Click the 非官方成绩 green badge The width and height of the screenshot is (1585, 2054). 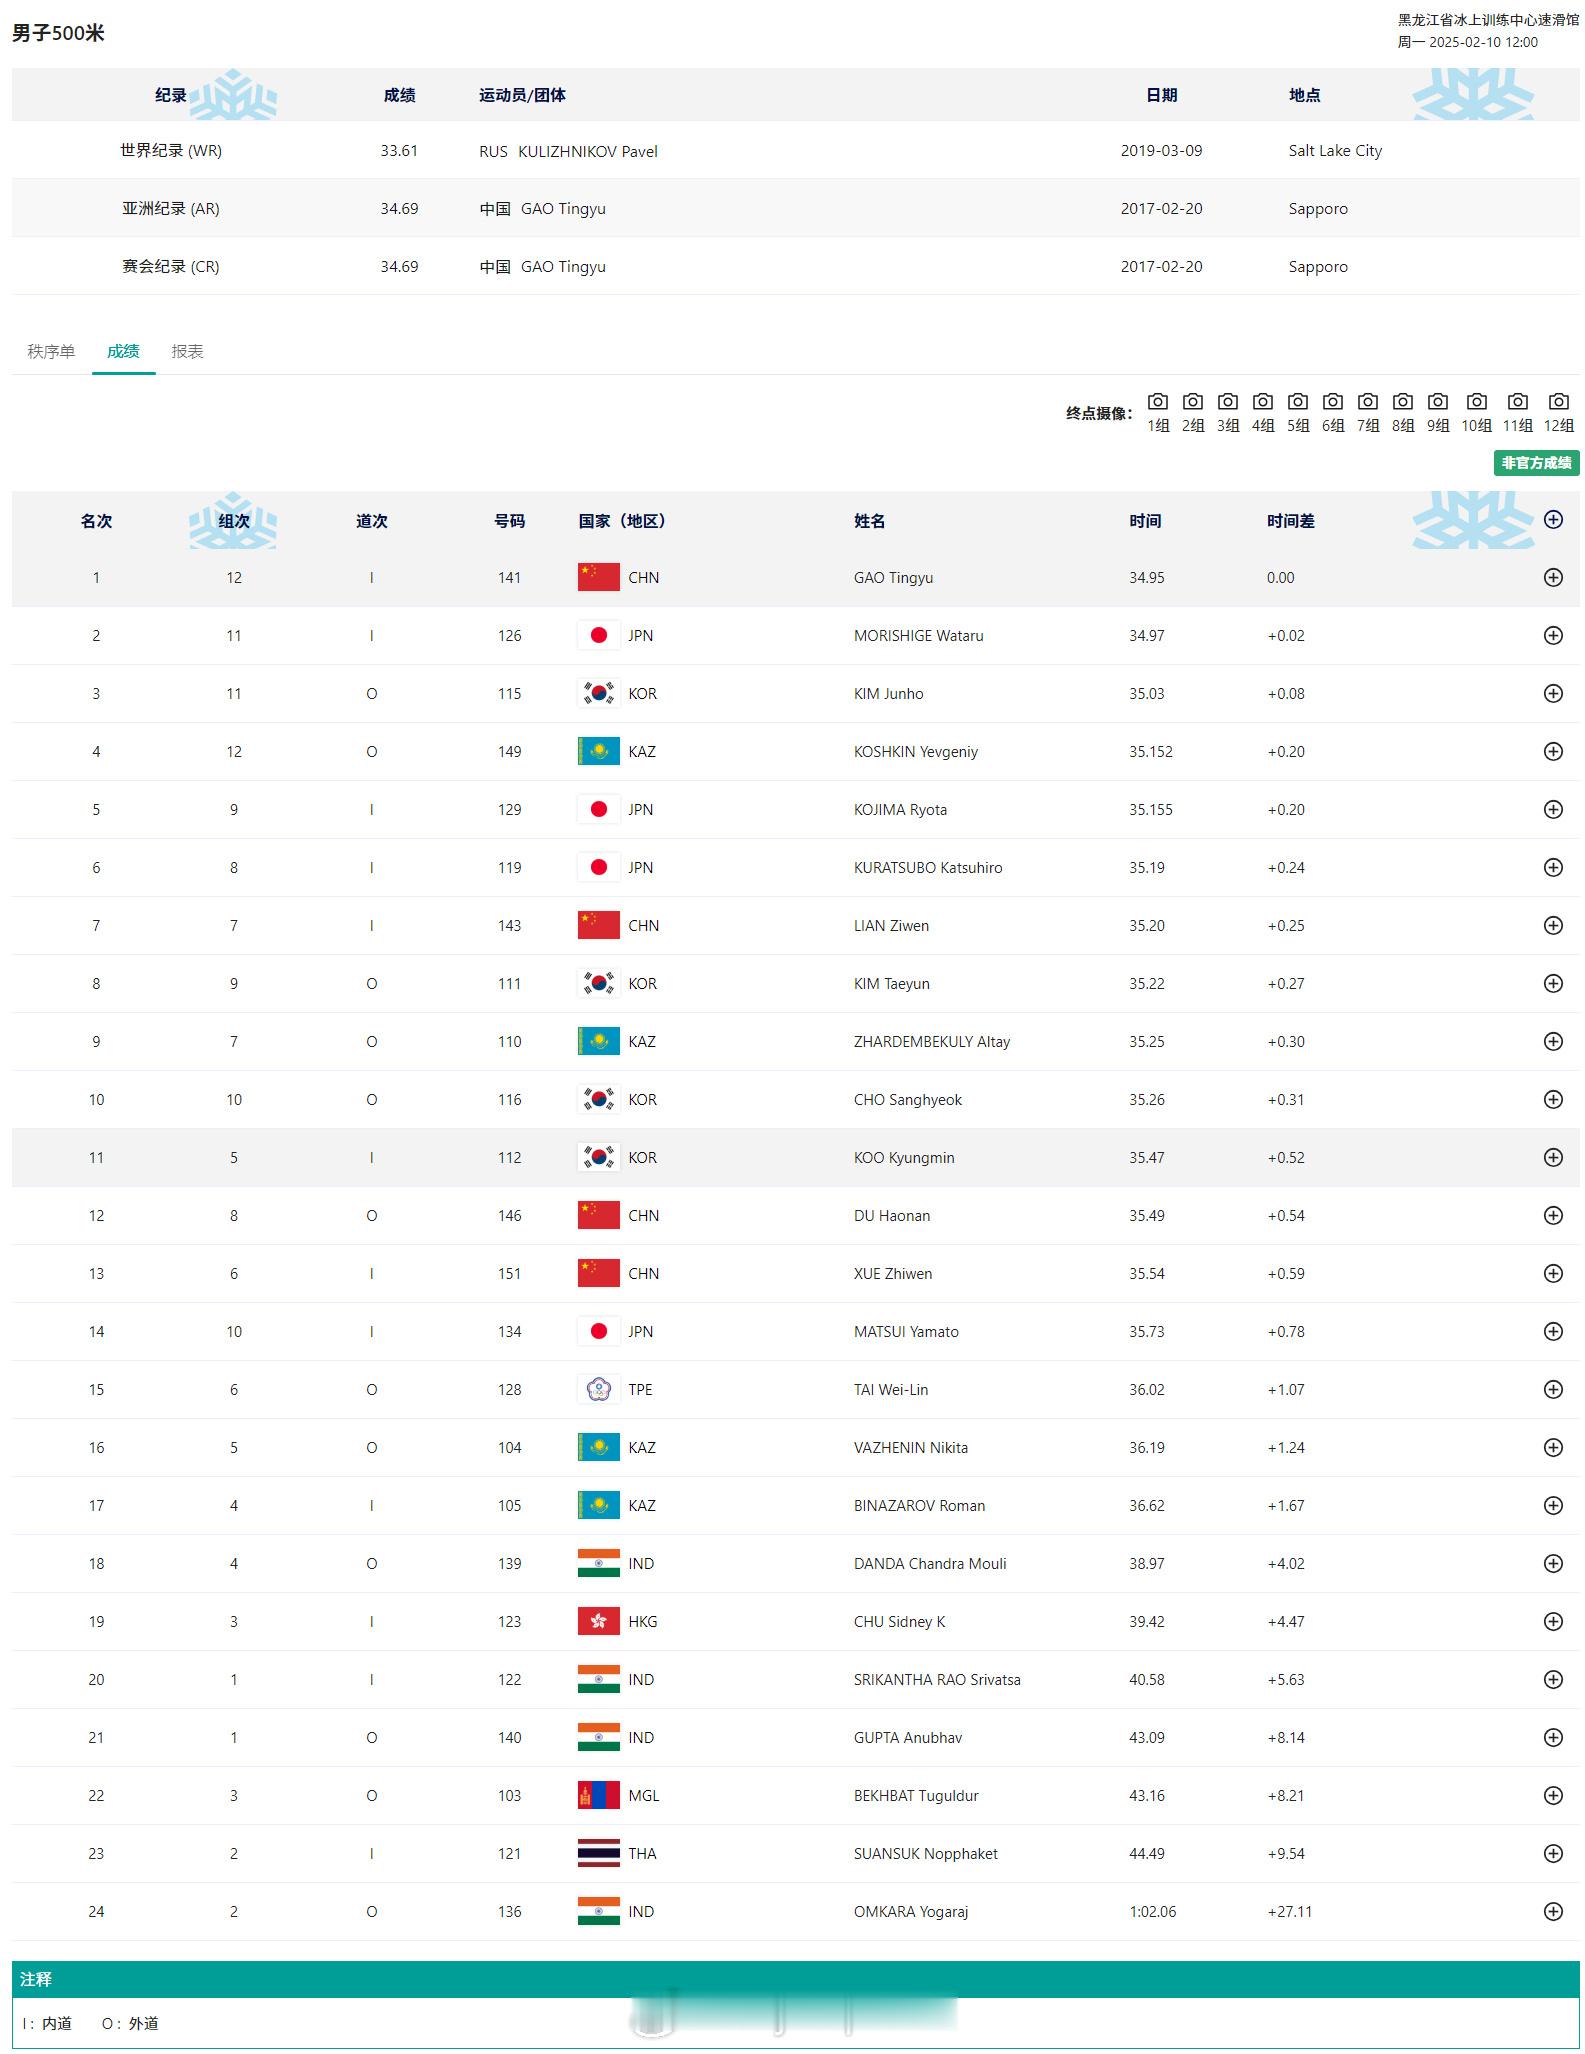point(1537,463)
